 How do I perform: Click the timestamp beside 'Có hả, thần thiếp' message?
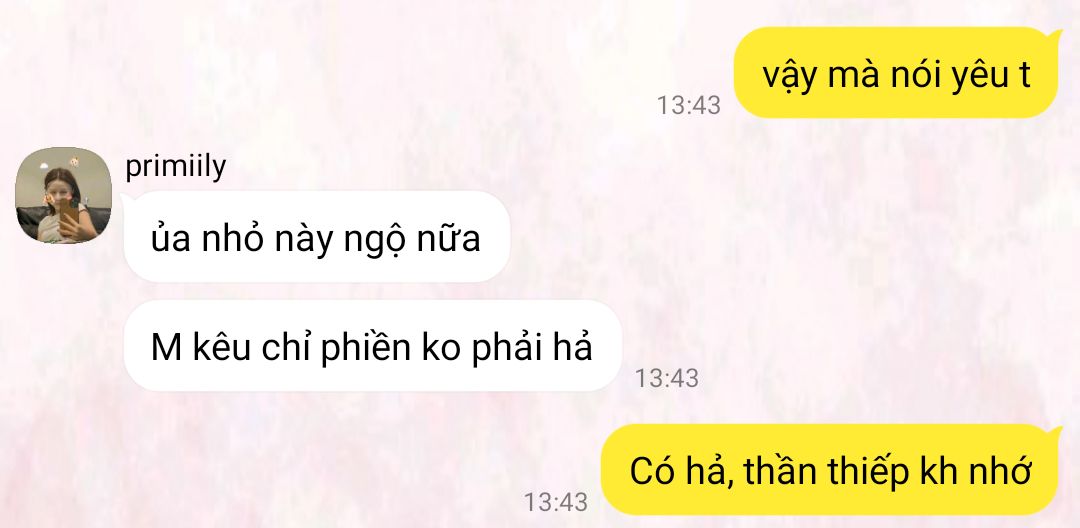click(556, 502)
